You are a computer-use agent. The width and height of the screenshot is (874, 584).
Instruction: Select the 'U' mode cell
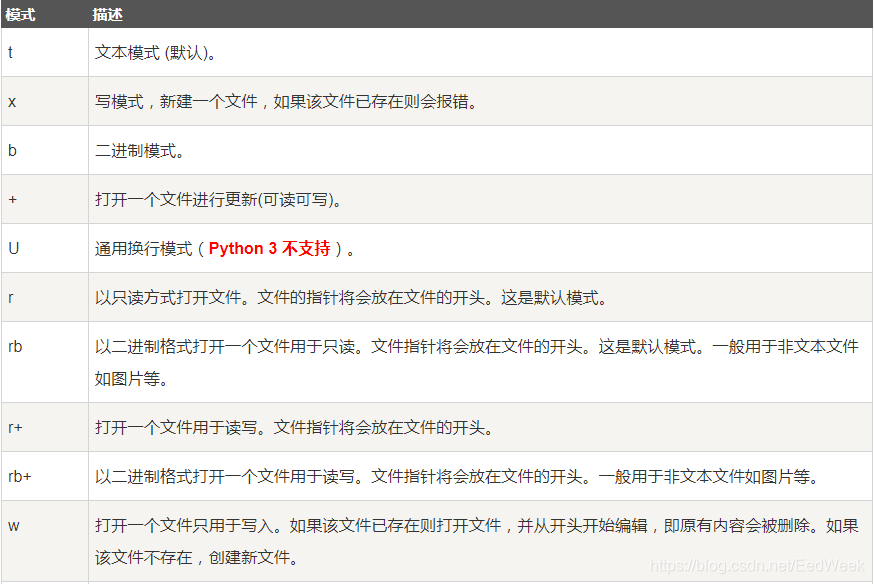click(45, 249)
